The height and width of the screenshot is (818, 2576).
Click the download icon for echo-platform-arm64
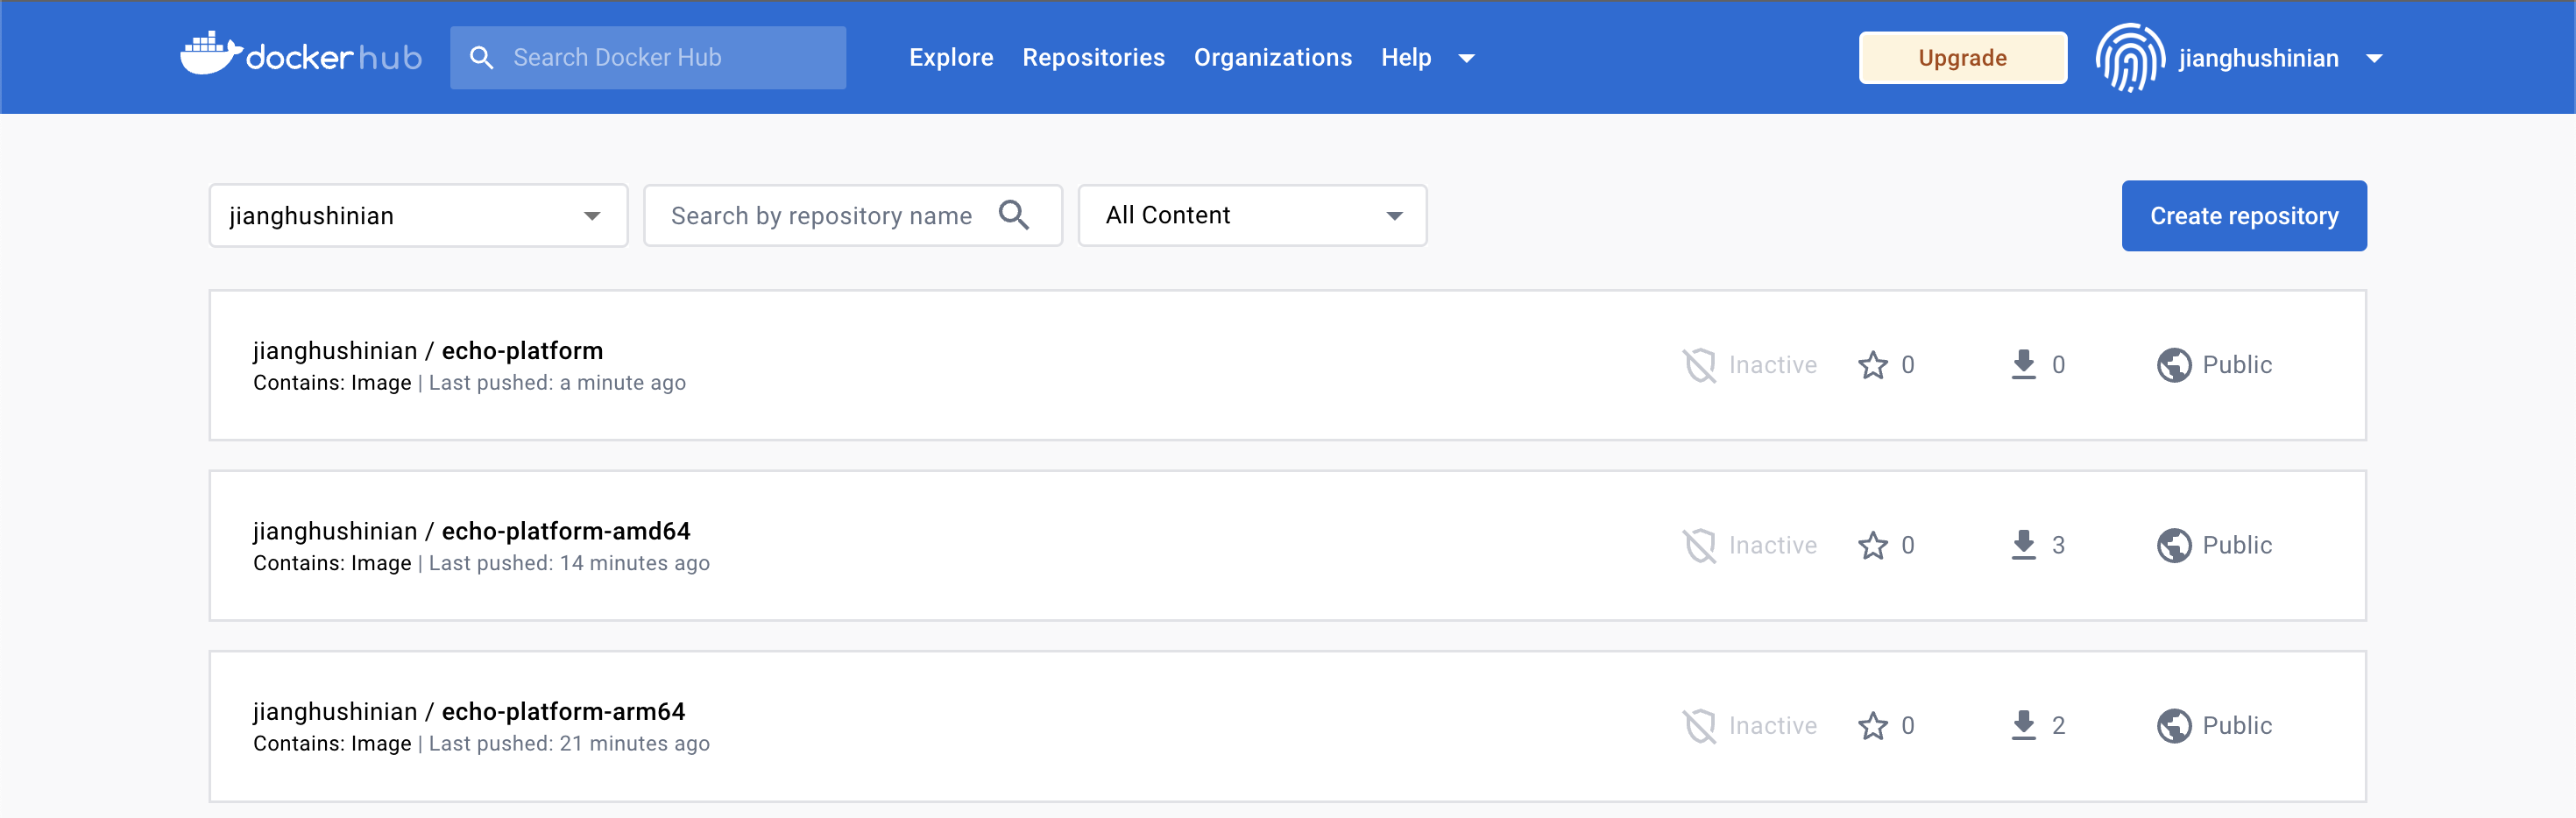tap(2023, 726)
